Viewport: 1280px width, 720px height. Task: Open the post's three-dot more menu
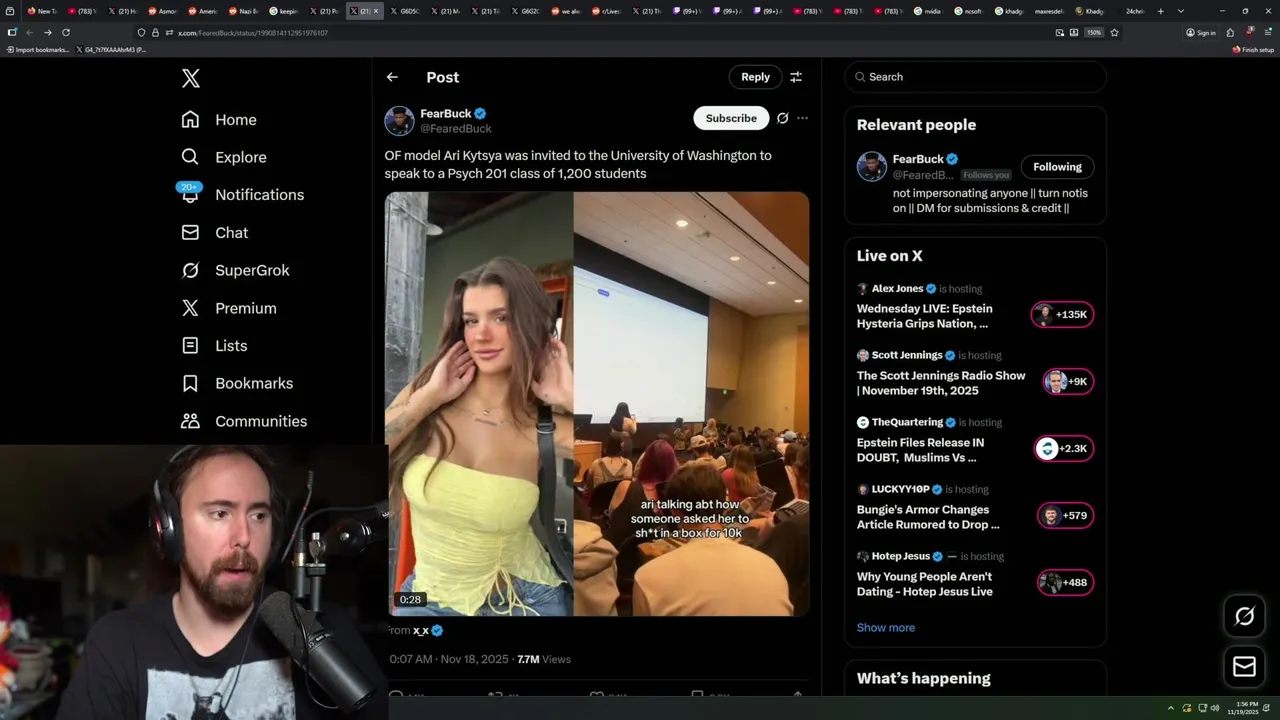click(x=802, y=118)
